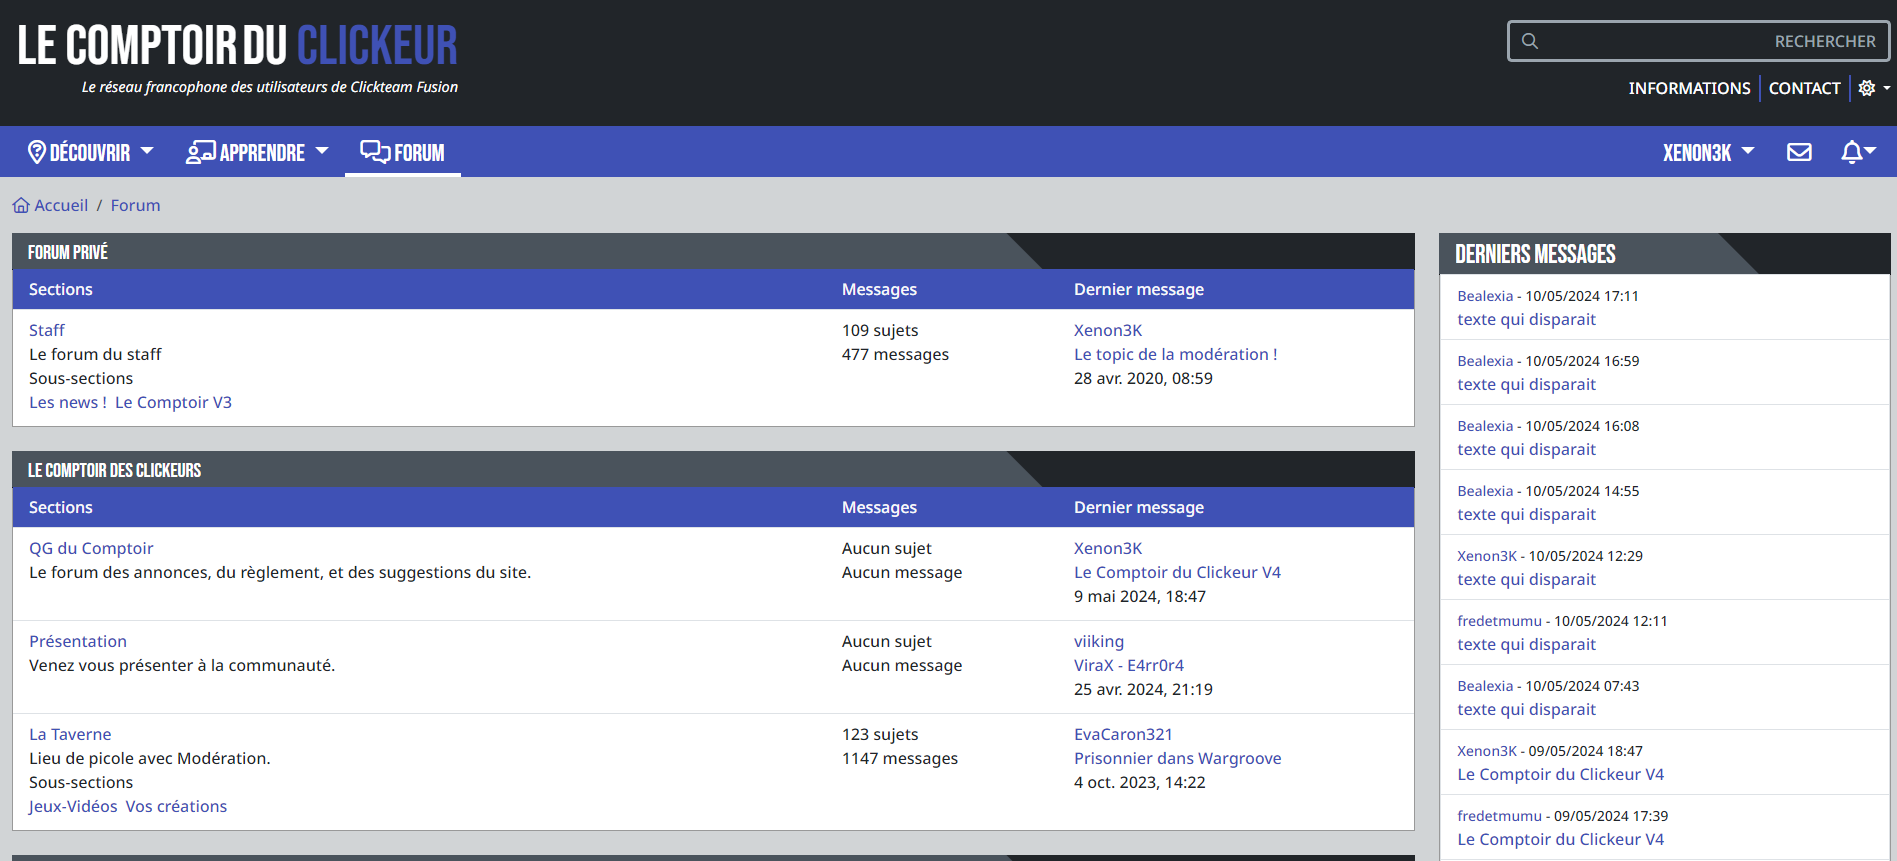Click the Le Comptoir du Clickeur logo

coord(238,47)
